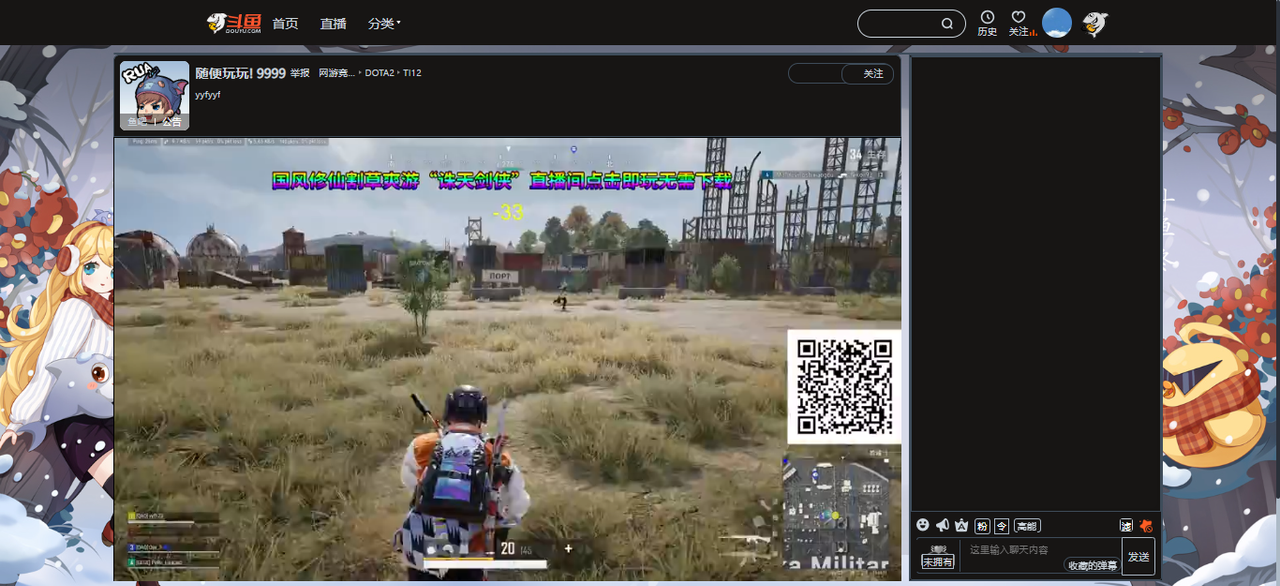
Task: Open the TI12 breadcrumb link
Action: tap(412, 73)
